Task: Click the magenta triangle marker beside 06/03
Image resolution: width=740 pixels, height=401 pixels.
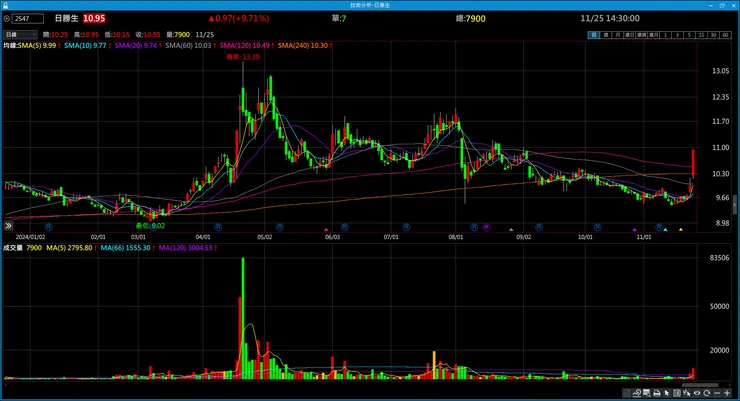Action: point(326,229)
